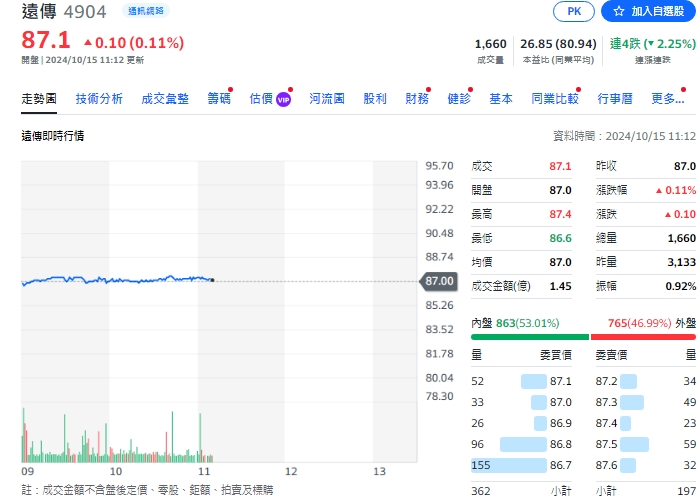Click the ask 小計 197 total
The width and height of the screenshot is (699, 504).
click(687, 491)
